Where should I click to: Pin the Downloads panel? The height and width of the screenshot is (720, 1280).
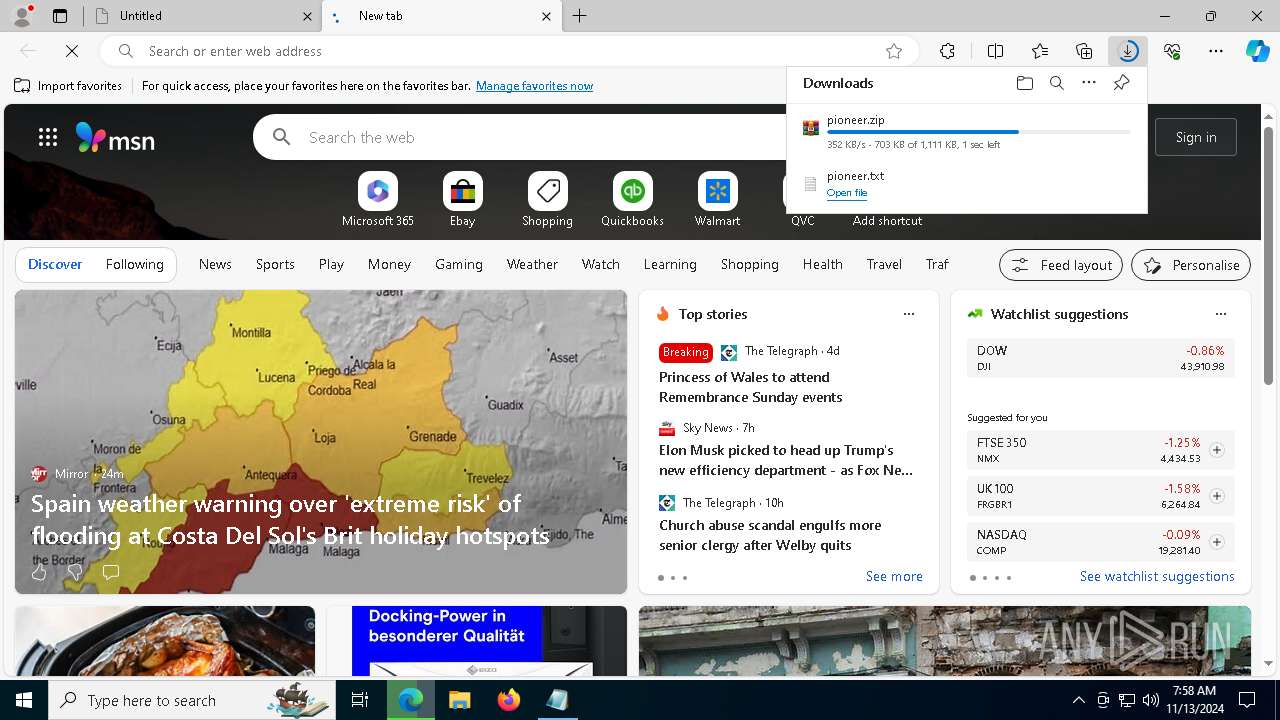pos(1121,83)
